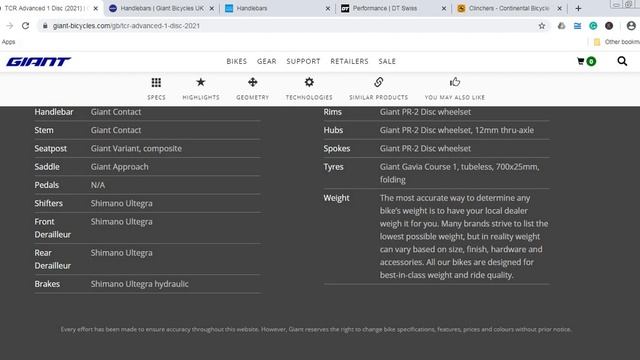Open the SUPPORT menu
Viewport: 640px width, 360px height.
tap(303, 61)
